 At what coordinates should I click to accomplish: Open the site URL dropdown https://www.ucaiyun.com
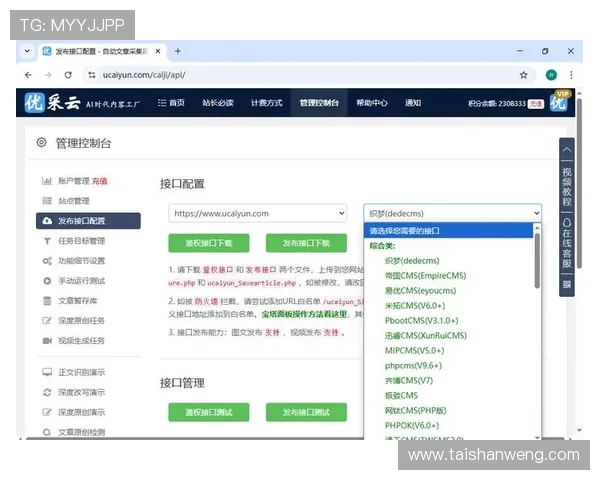pyautogui.click(x=258, y=213)
